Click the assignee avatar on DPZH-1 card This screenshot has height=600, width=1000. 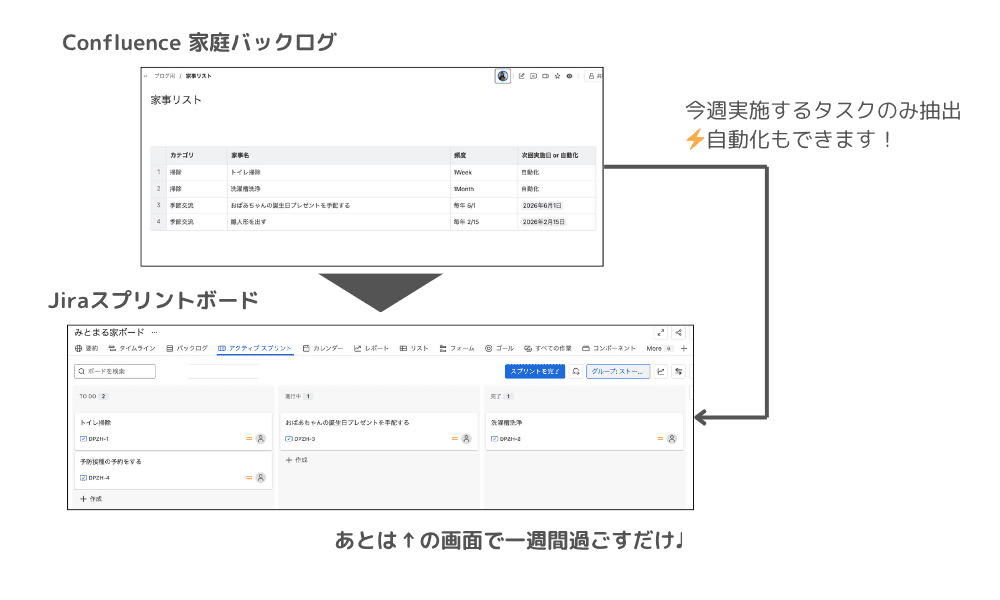pos(261,439)
